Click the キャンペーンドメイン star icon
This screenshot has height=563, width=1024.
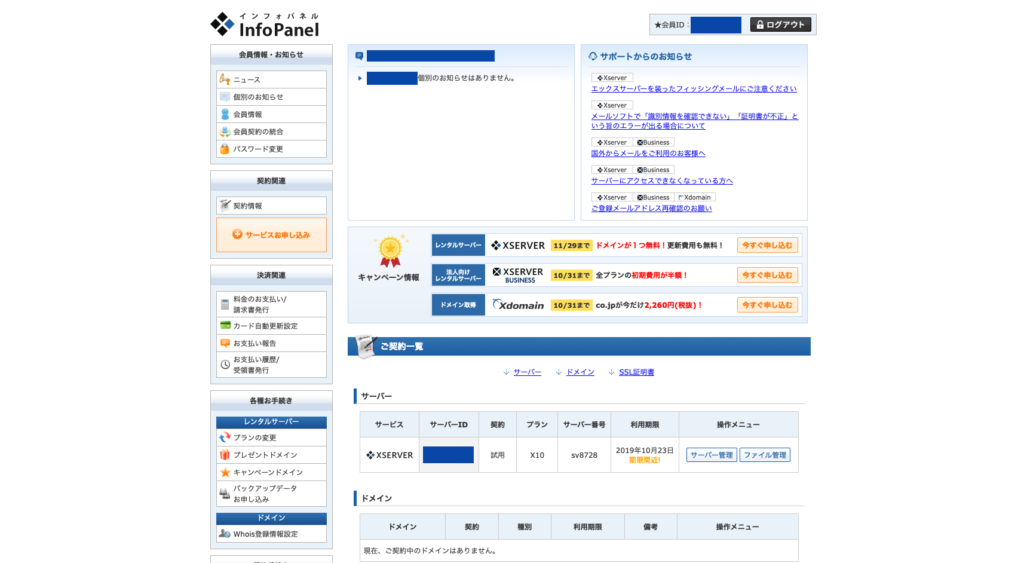click(x=225, y=472)
